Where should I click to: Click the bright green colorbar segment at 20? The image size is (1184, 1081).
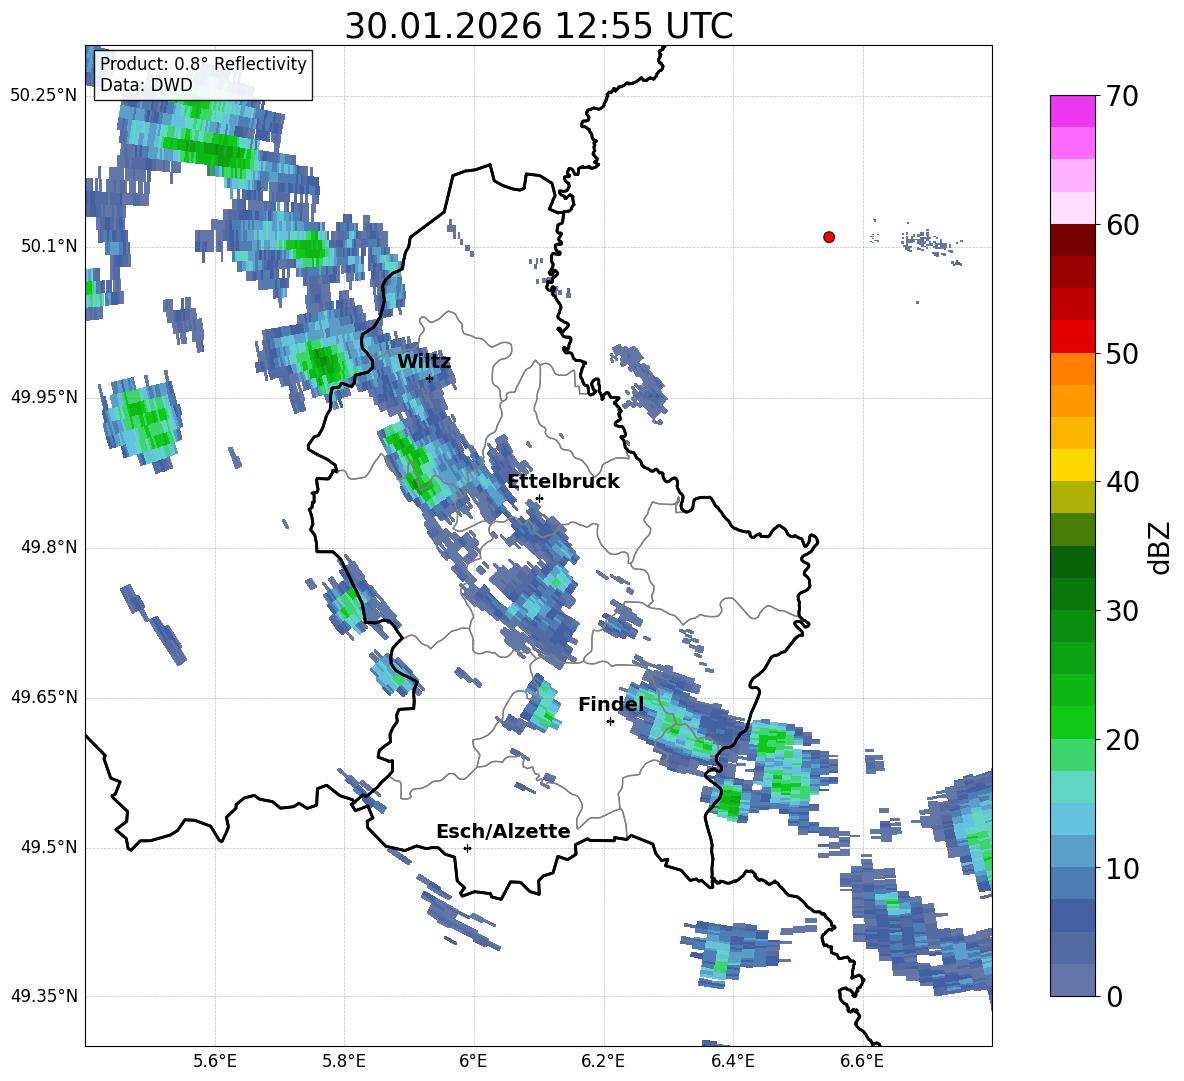[1072, 722]
